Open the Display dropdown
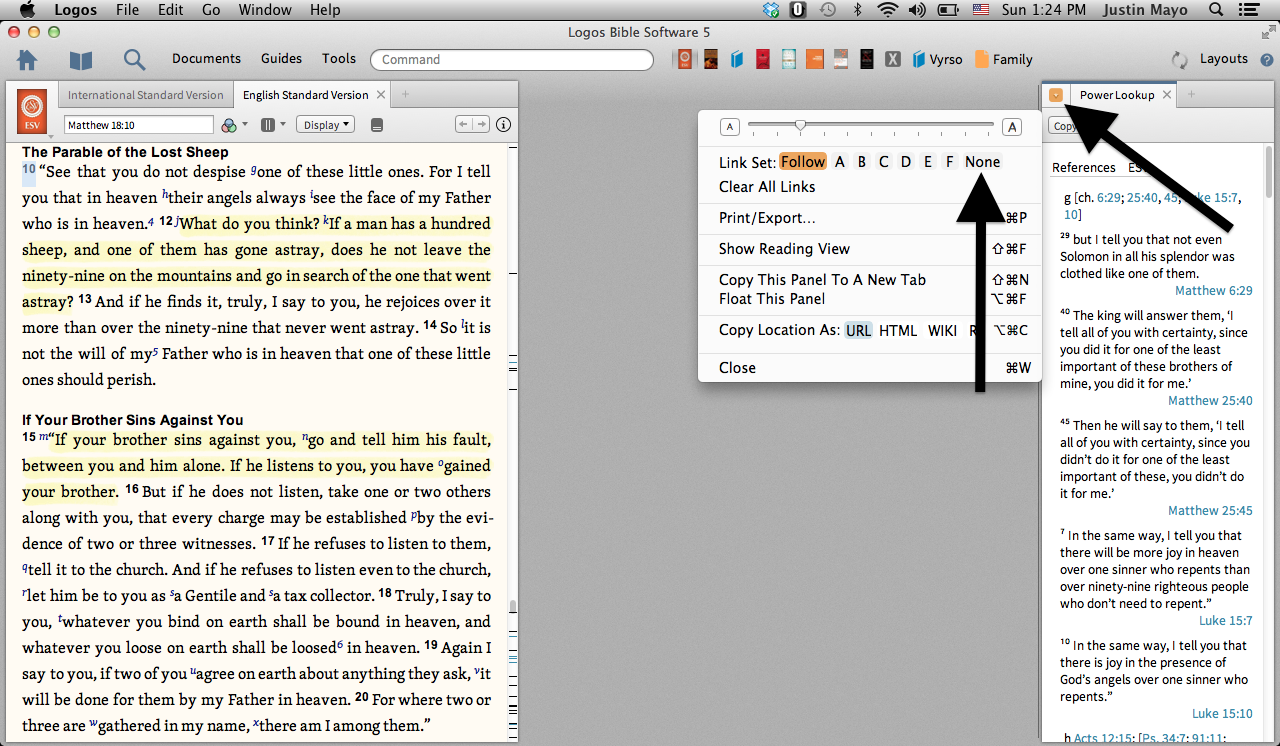 [x=327, y=125]
